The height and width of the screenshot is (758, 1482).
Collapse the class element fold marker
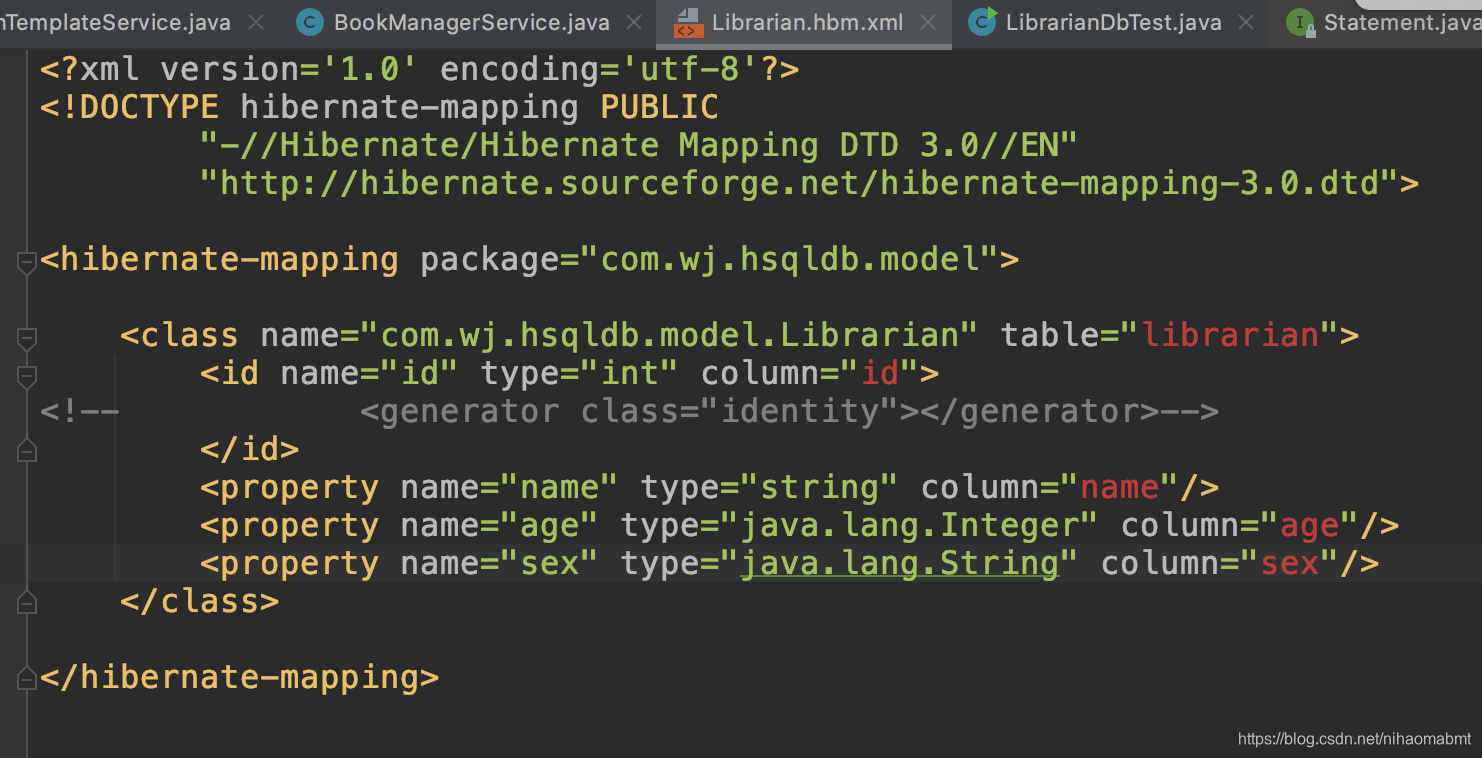tap(28, 338)
